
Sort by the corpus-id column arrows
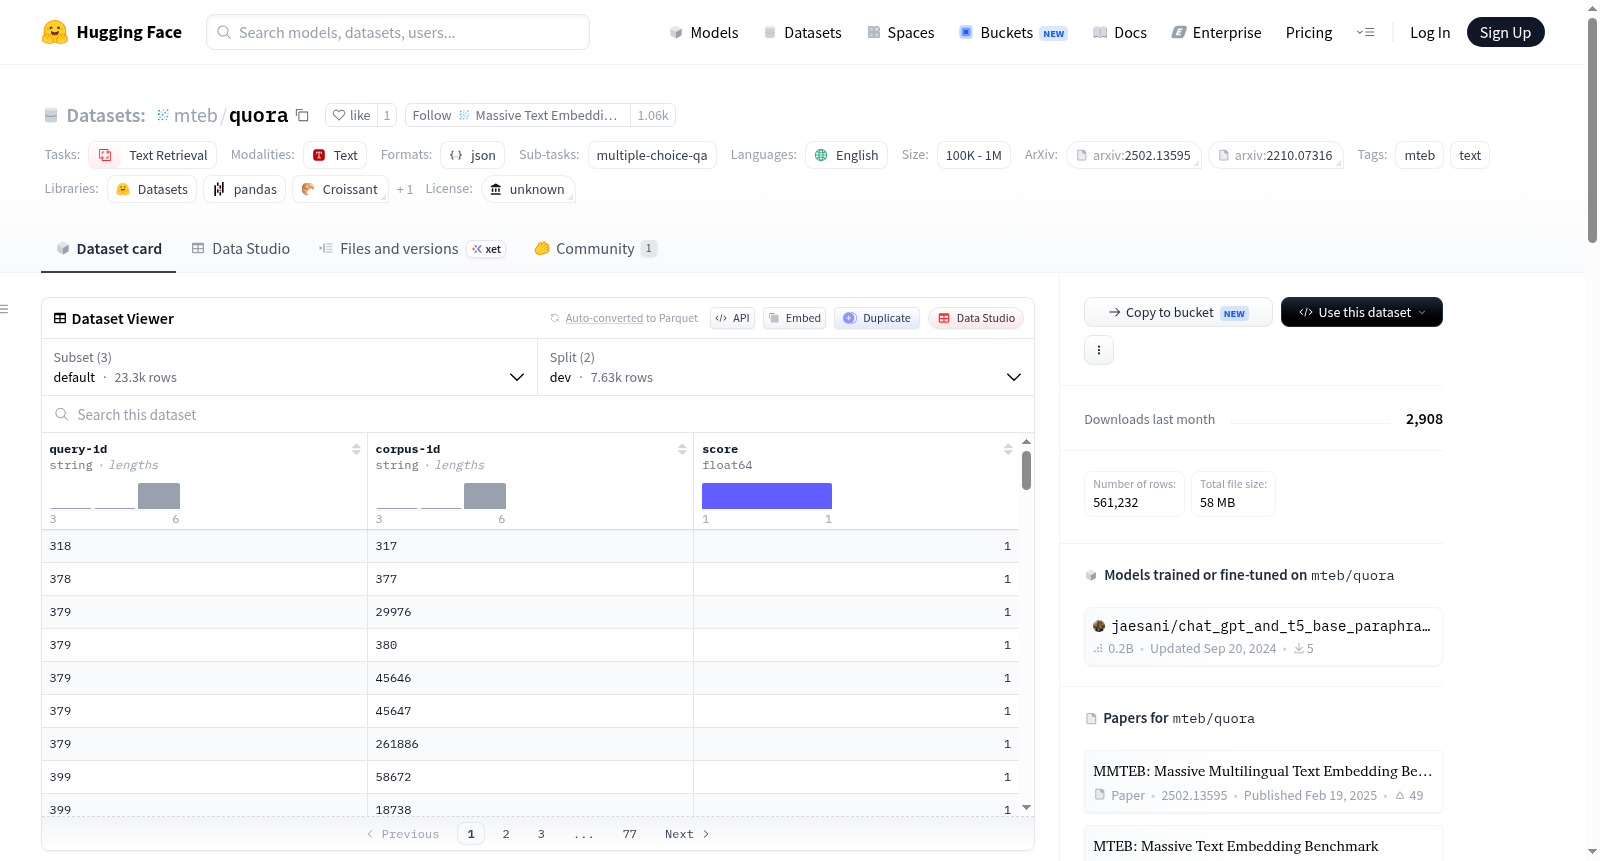coord(682,449)
